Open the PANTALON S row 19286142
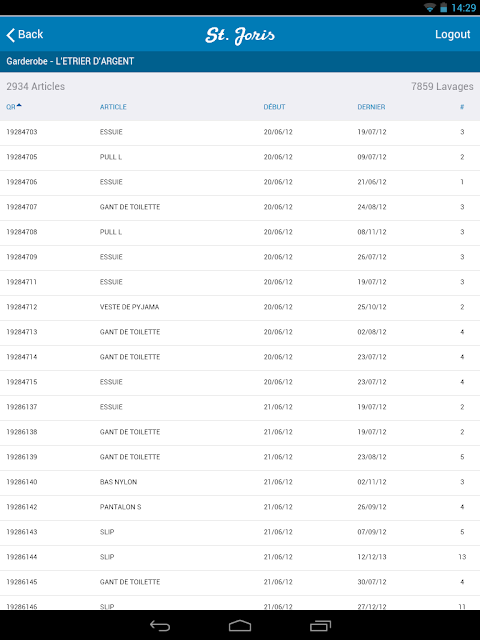This screenshot has height=640, width=480. 240,507
